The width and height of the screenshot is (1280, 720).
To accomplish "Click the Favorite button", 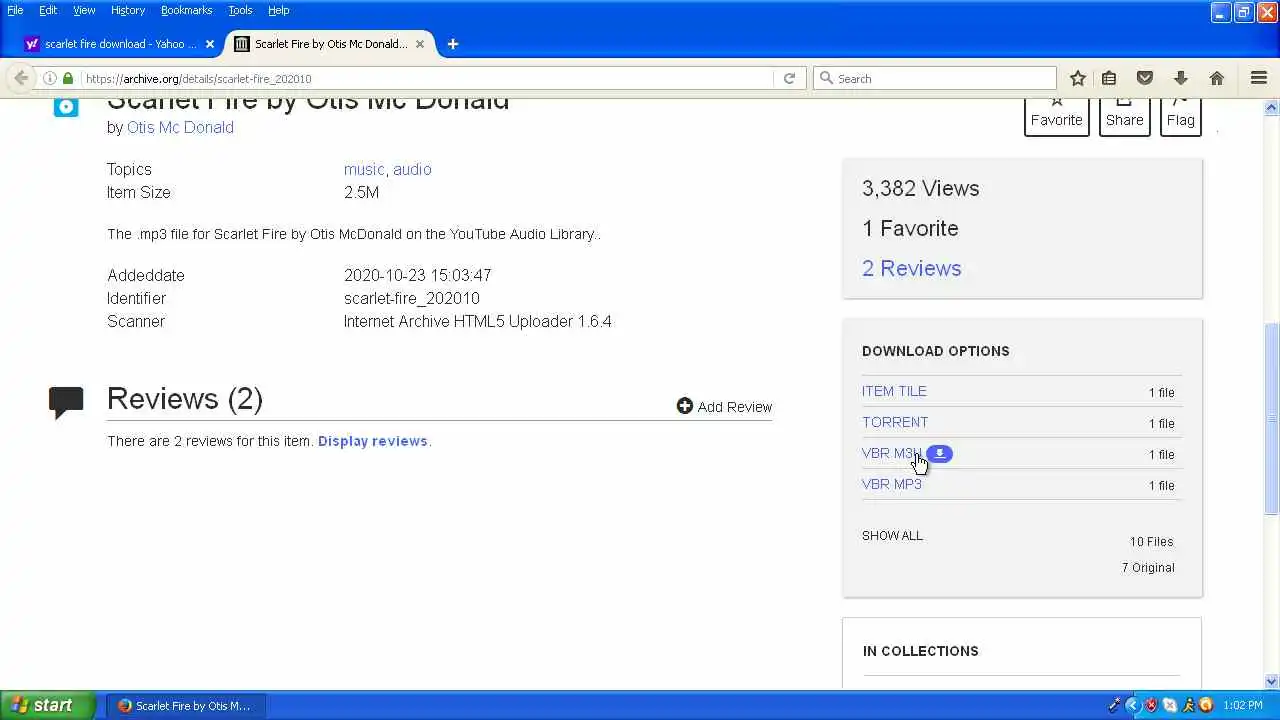I will point(1056,117).
